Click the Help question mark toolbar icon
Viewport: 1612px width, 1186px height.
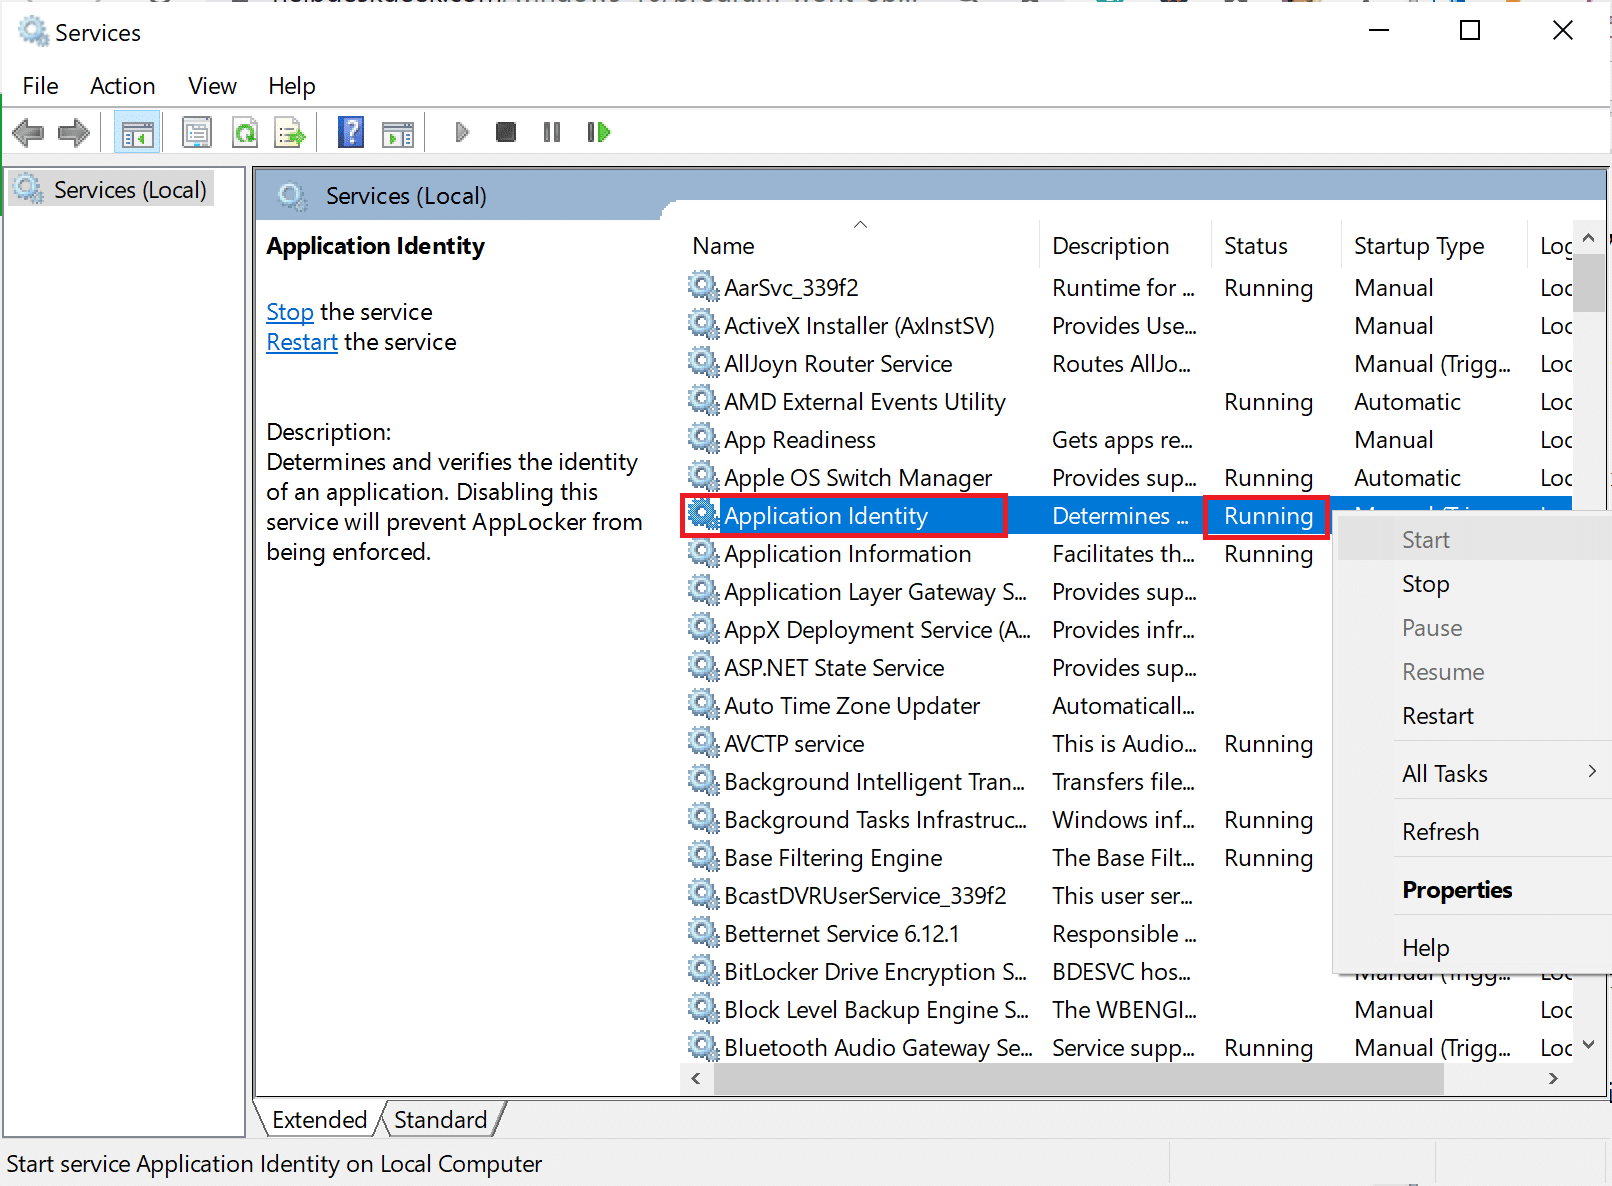click(x=351, y=131)
